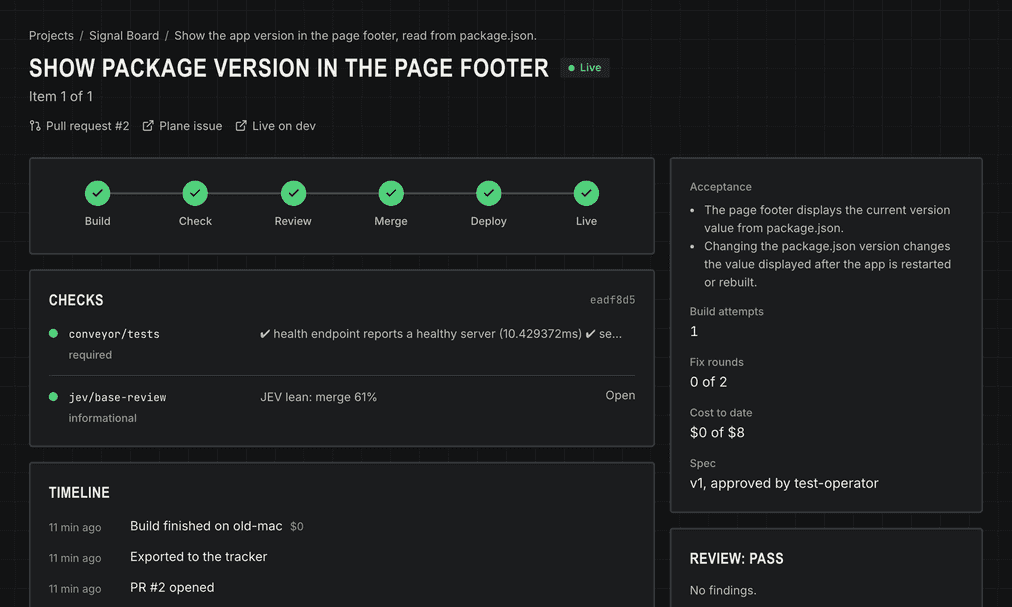Open the Plane issue link

182,126
